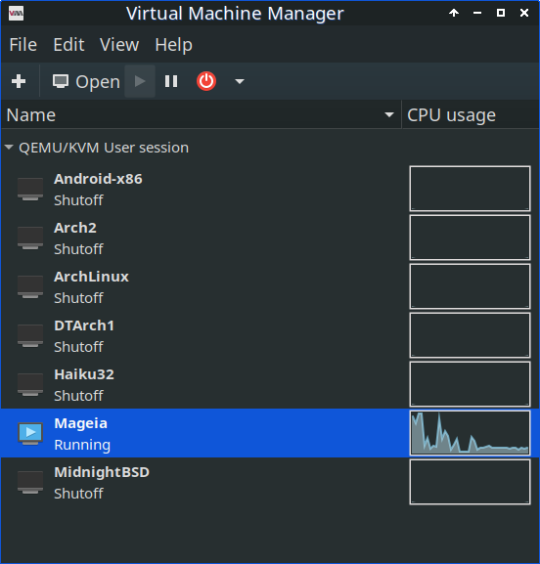Select the Android-x86 virtual machine
Screen dimensions: 540x564
pyautogui.click(x=270, y=189)
